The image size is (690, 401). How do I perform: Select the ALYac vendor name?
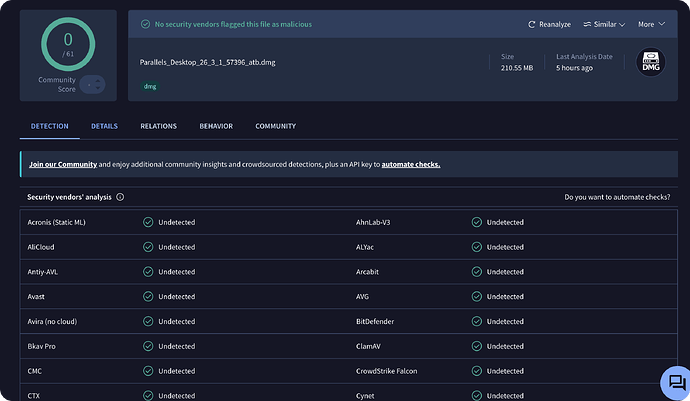tap(365, 247)
